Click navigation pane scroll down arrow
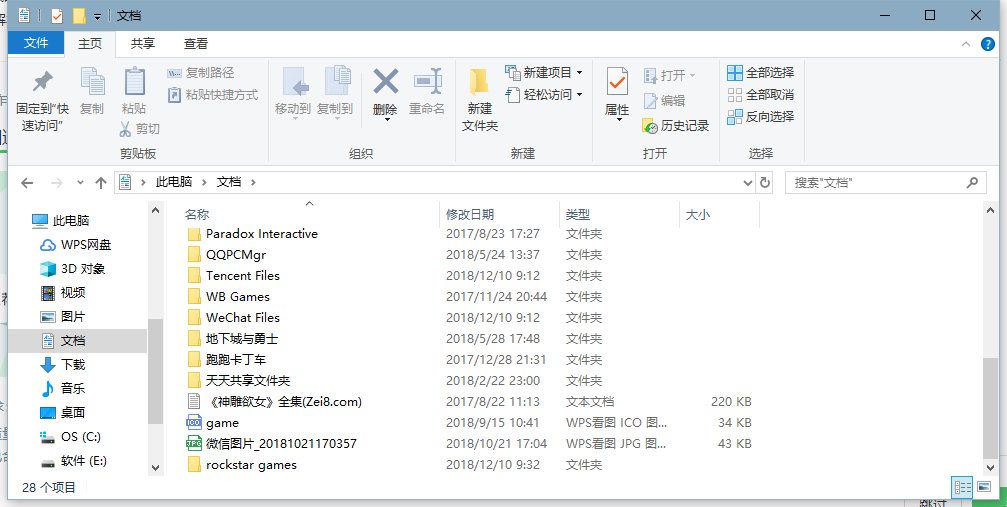Viewport: 1007px width, 507px height. [155, 468]
